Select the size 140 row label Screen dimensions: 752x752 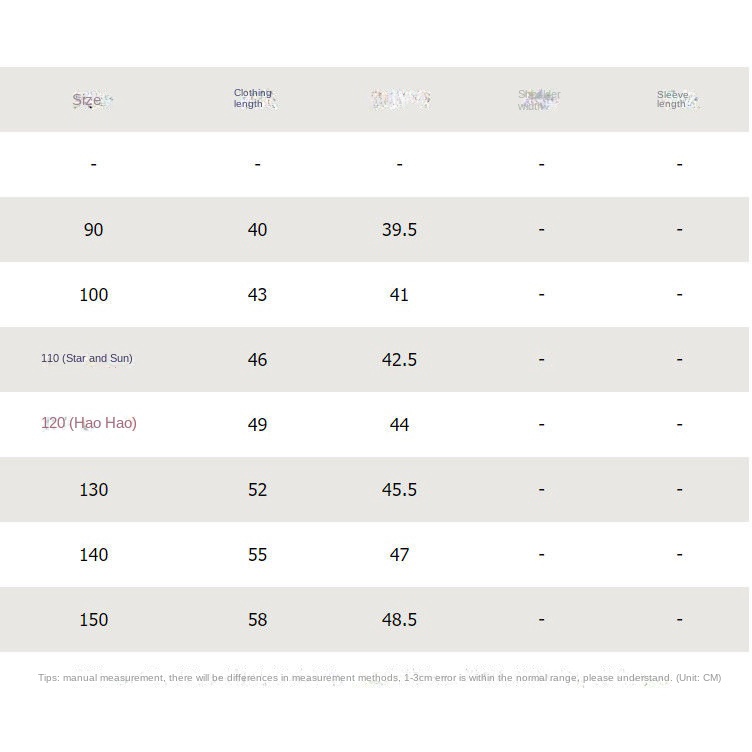click(93, 555)
